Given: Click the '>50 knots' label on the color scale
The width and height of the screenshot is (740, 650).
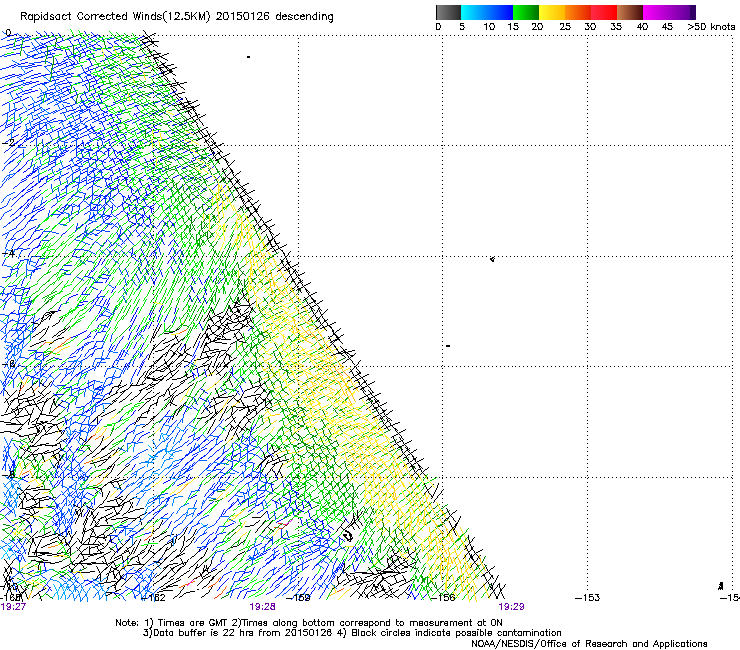Looking at the screenshot, I should (711, 27).
